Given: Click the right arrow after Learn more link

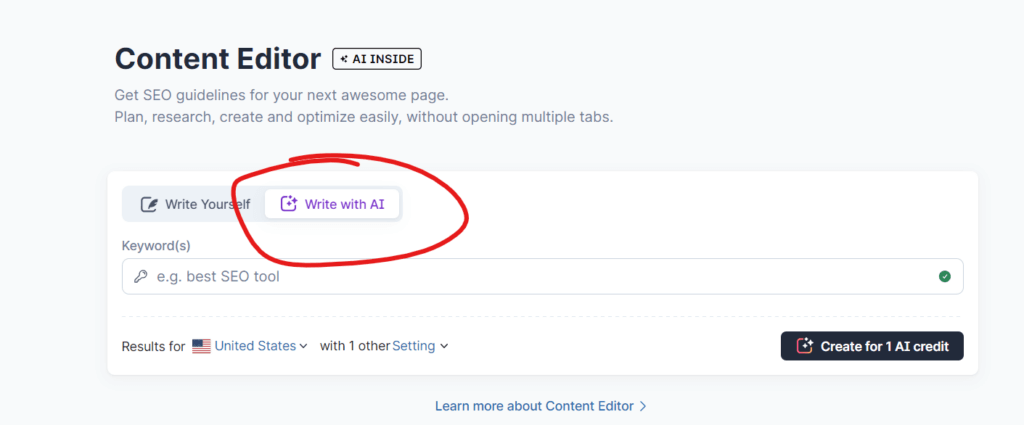Looking at the screenshot, I should tap(643, 406).
